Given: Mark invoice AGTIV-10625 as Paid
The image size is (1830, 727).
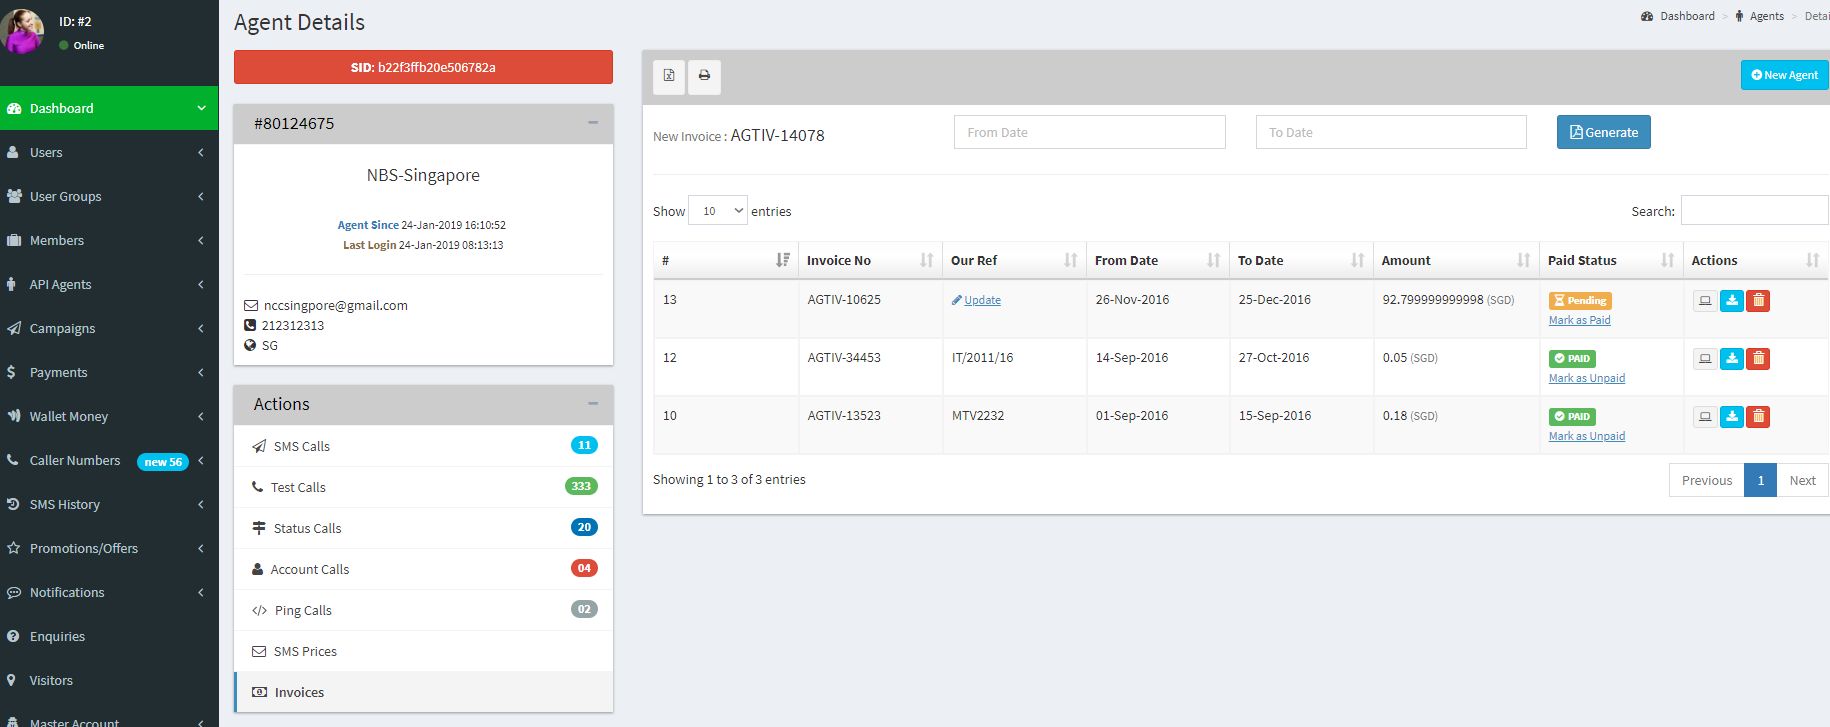Looking at the screenshot, I should (x=1580, y=320).
